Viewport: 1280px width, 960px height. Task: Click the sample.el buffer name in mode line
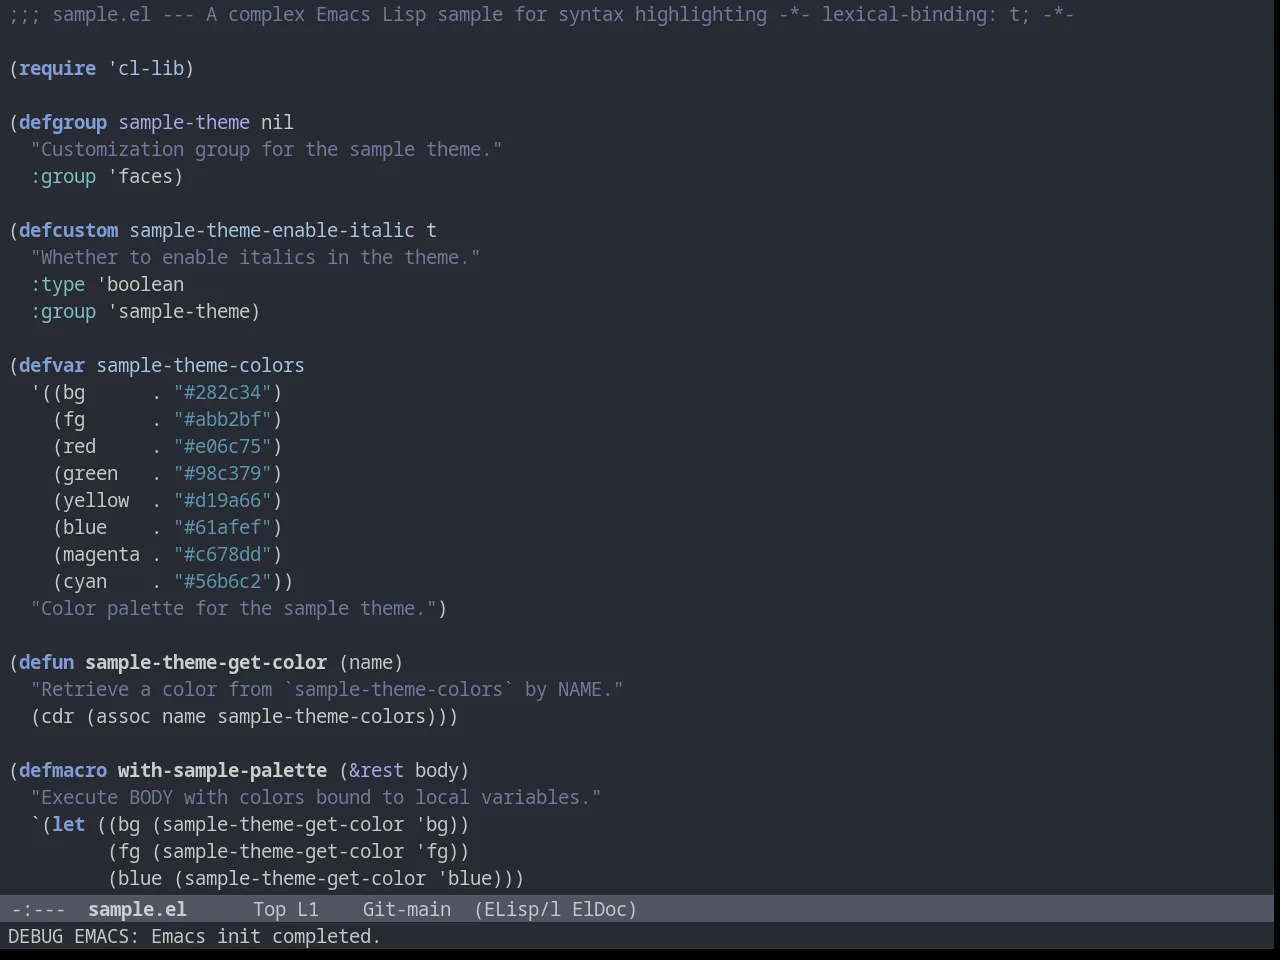pyautogui.click(x=137, y=909)
